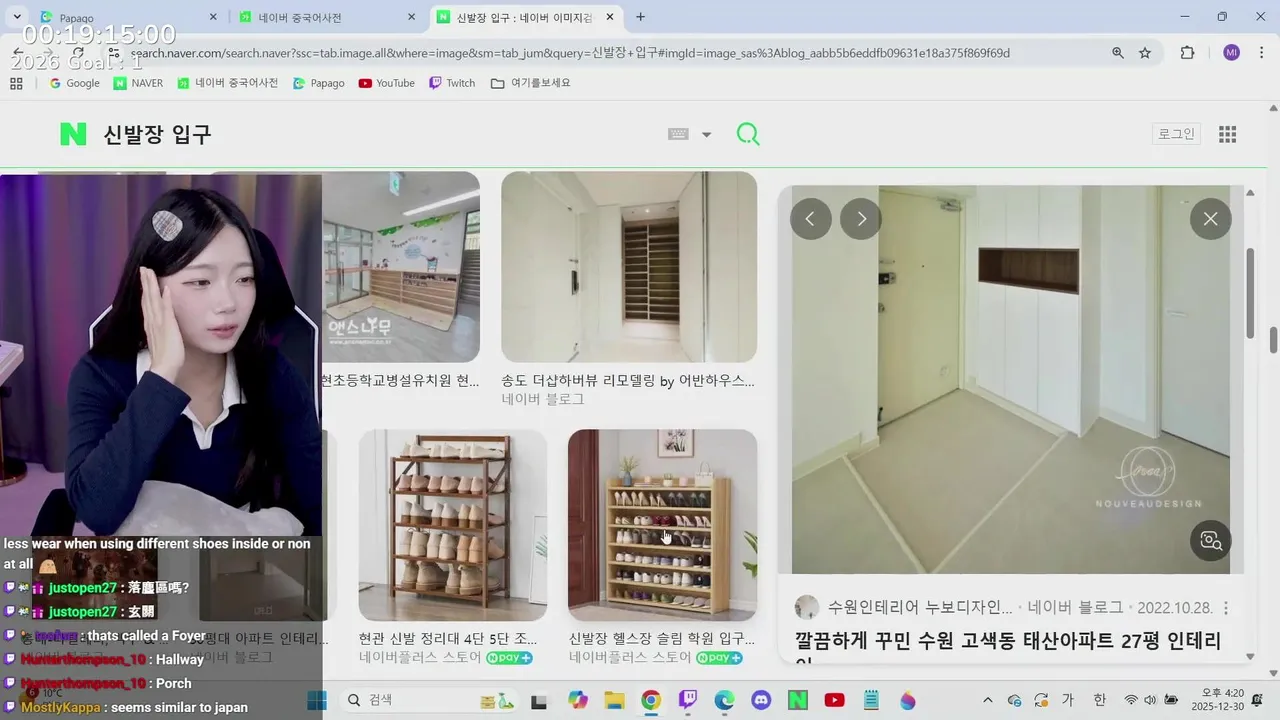Open the Google bookmark
1280x720 pixels.
[x=74, y=83]
